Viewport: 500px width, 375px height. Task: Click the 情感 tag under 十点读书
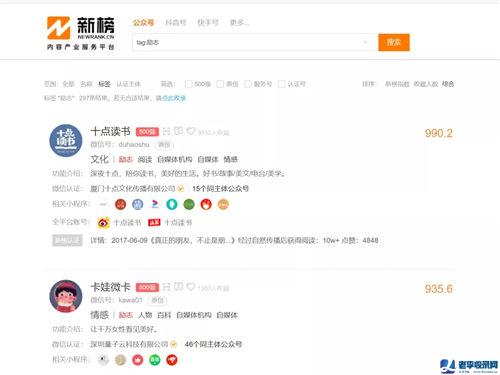pyautogui.click(x=231, y=160)
